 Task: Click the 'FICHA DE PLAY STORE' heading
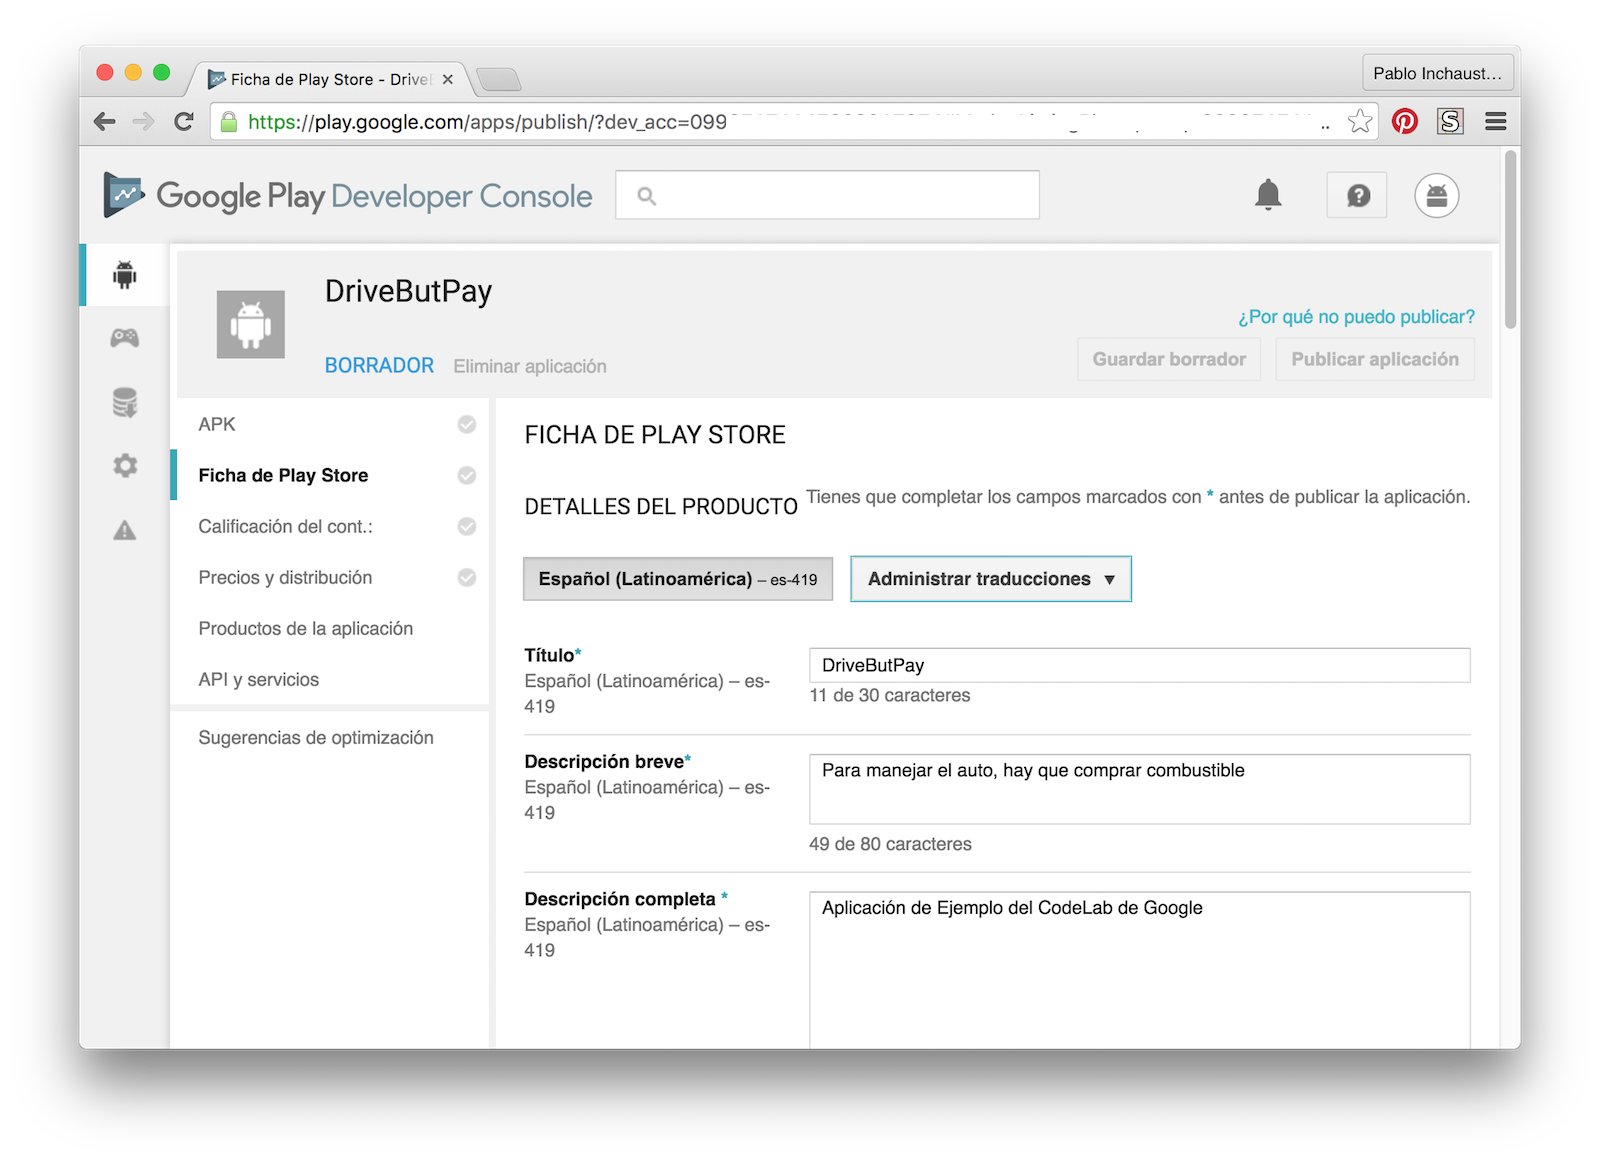(655, 435)
